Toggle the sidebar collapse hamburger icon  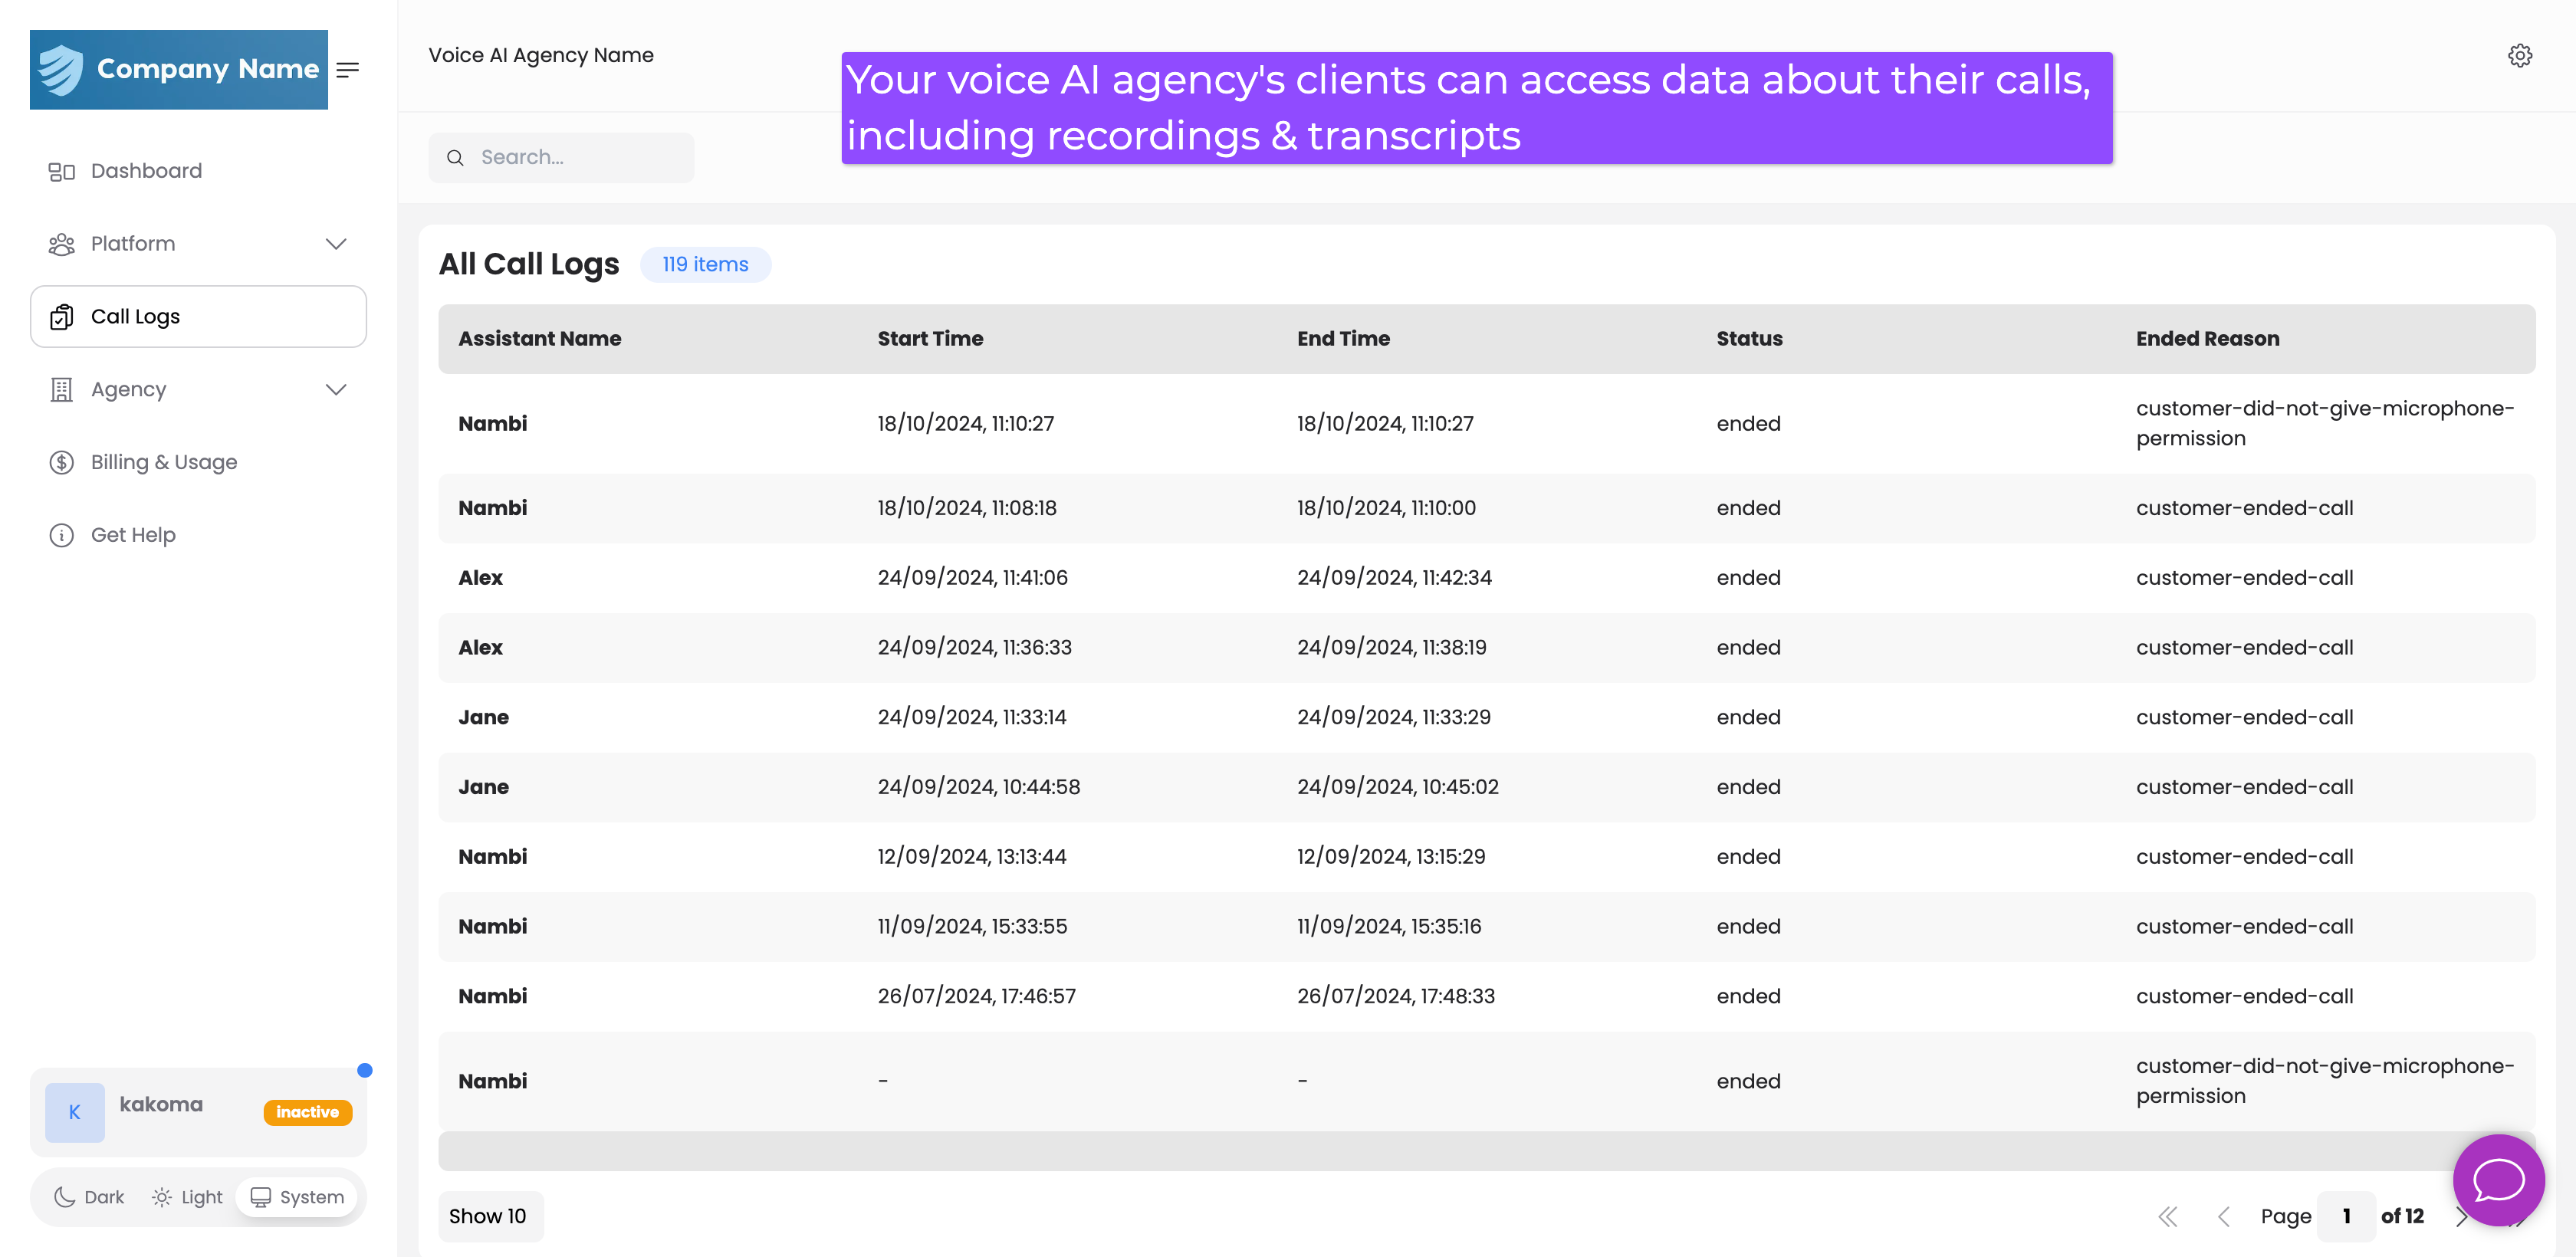click(347, 70)
